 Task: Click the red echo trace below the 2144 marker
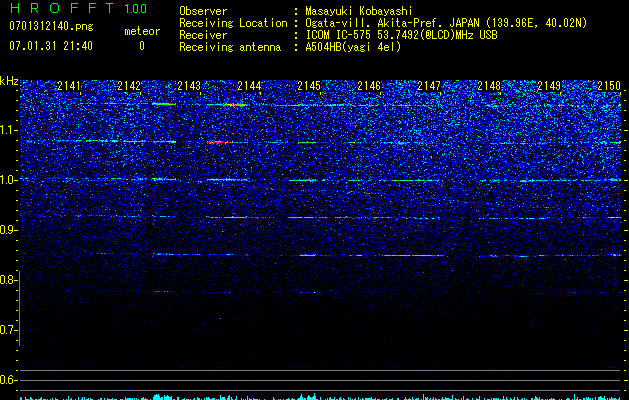click(x=220, y=142)
